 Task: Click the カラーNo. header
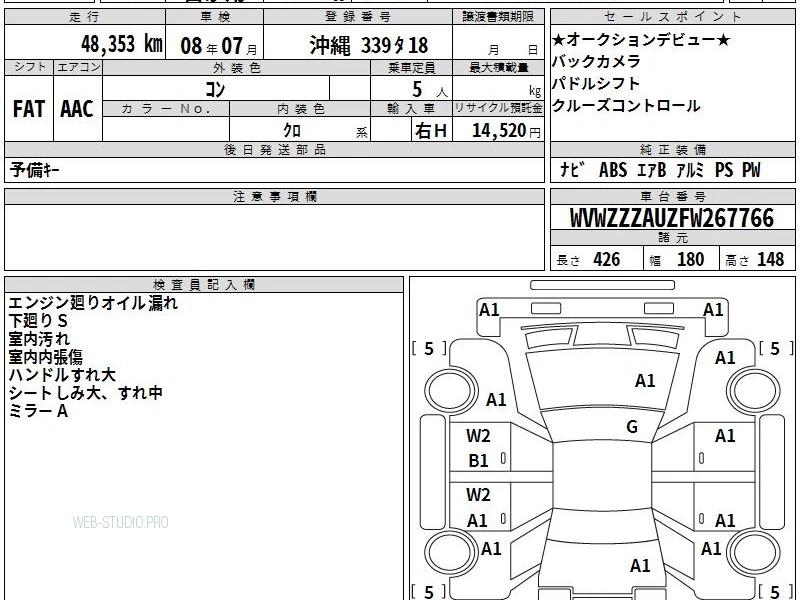166,109
